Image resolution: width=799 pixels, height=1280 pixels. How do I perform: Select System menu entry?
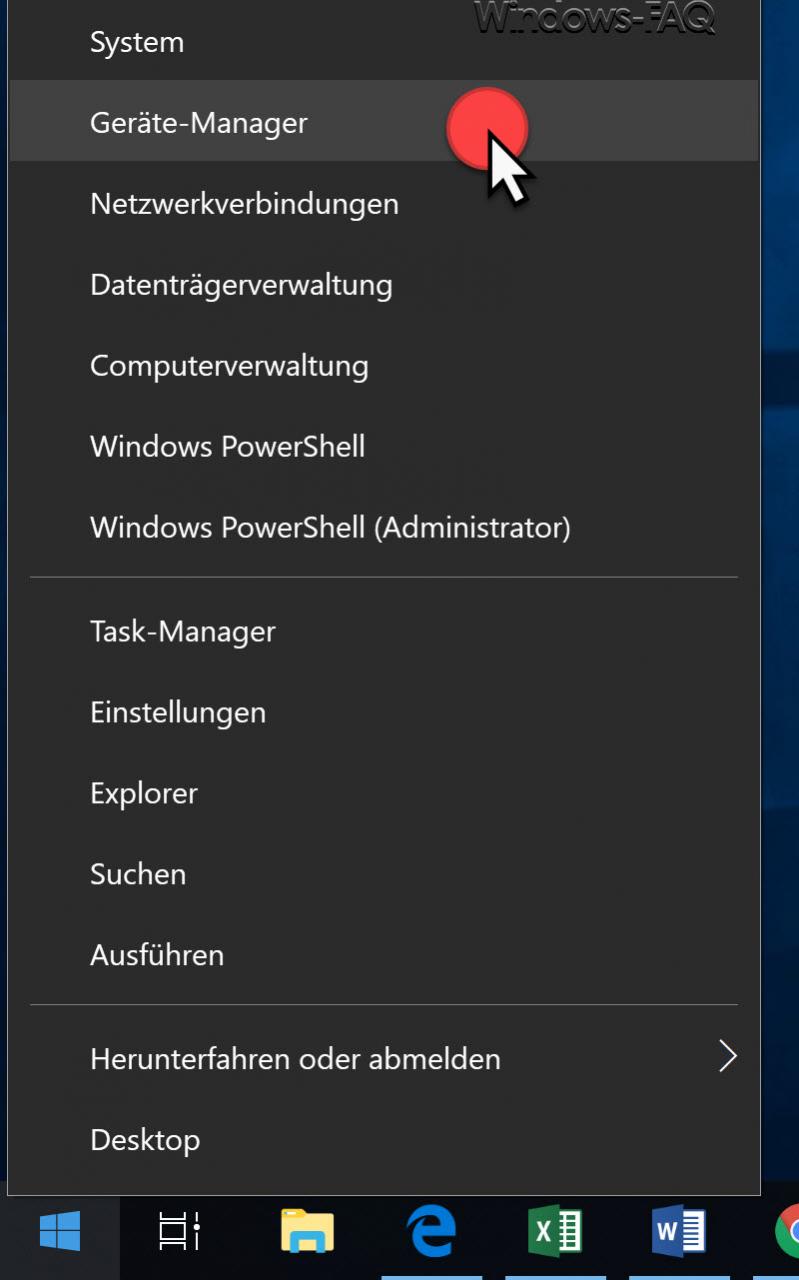(384, 42)
